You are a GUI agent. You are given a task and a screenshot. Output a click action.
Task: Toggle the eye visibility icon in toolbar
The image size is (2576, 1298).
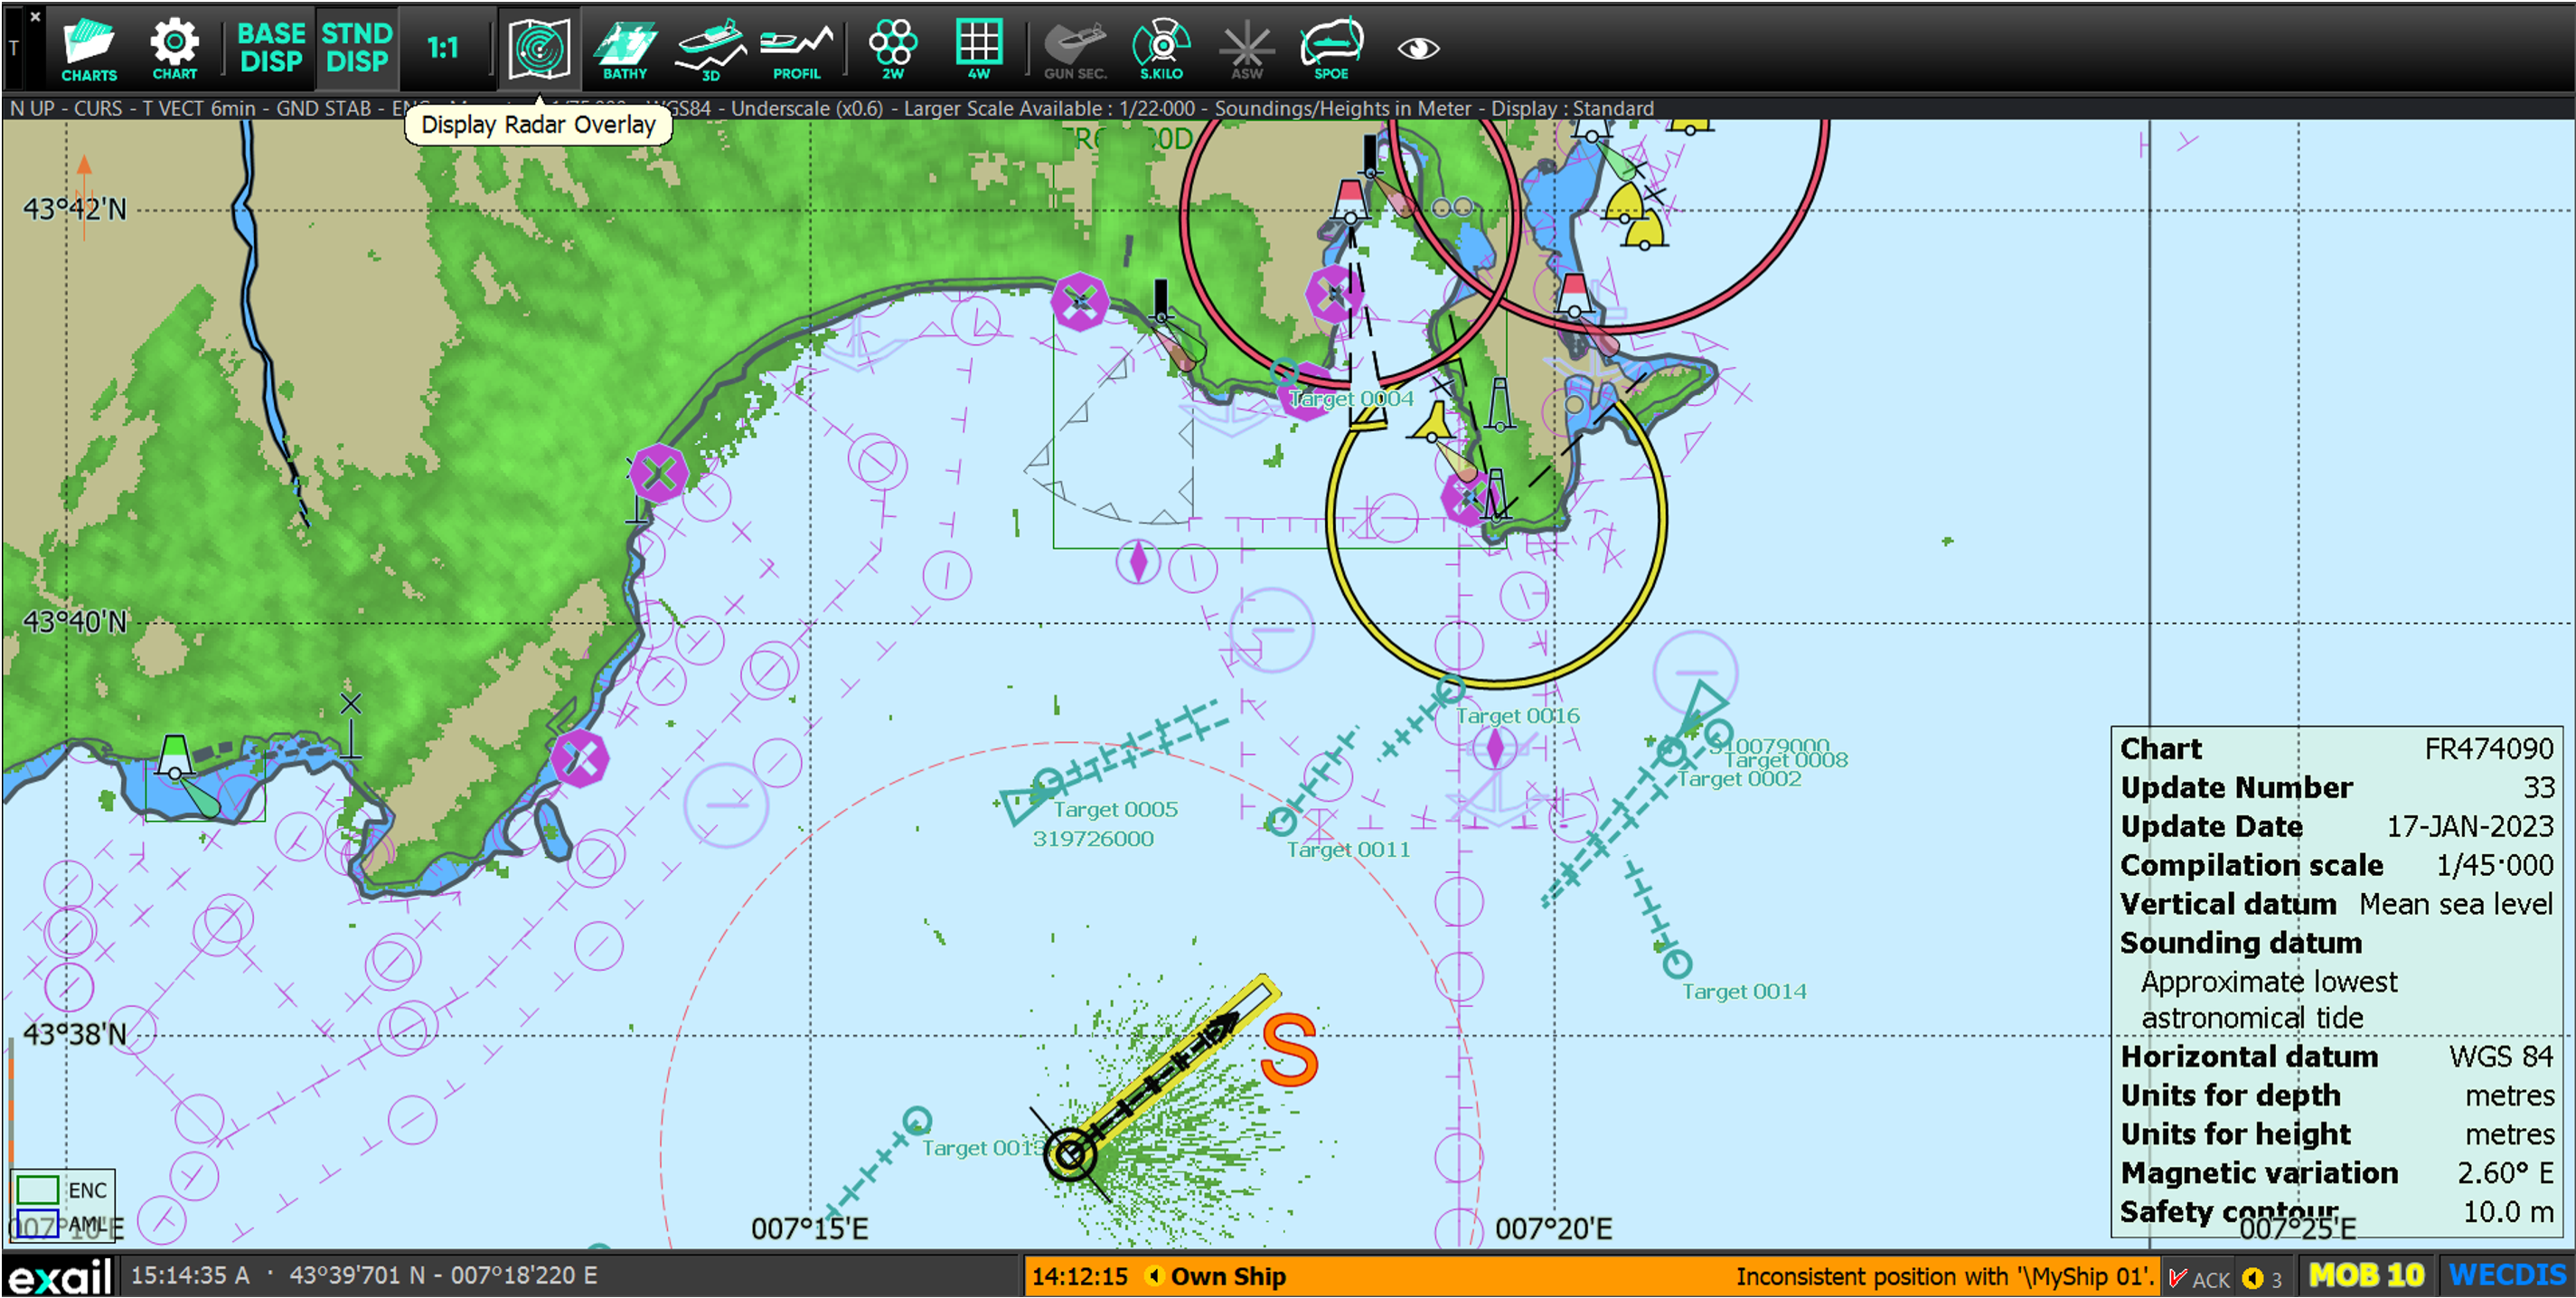click(1418, 48)
